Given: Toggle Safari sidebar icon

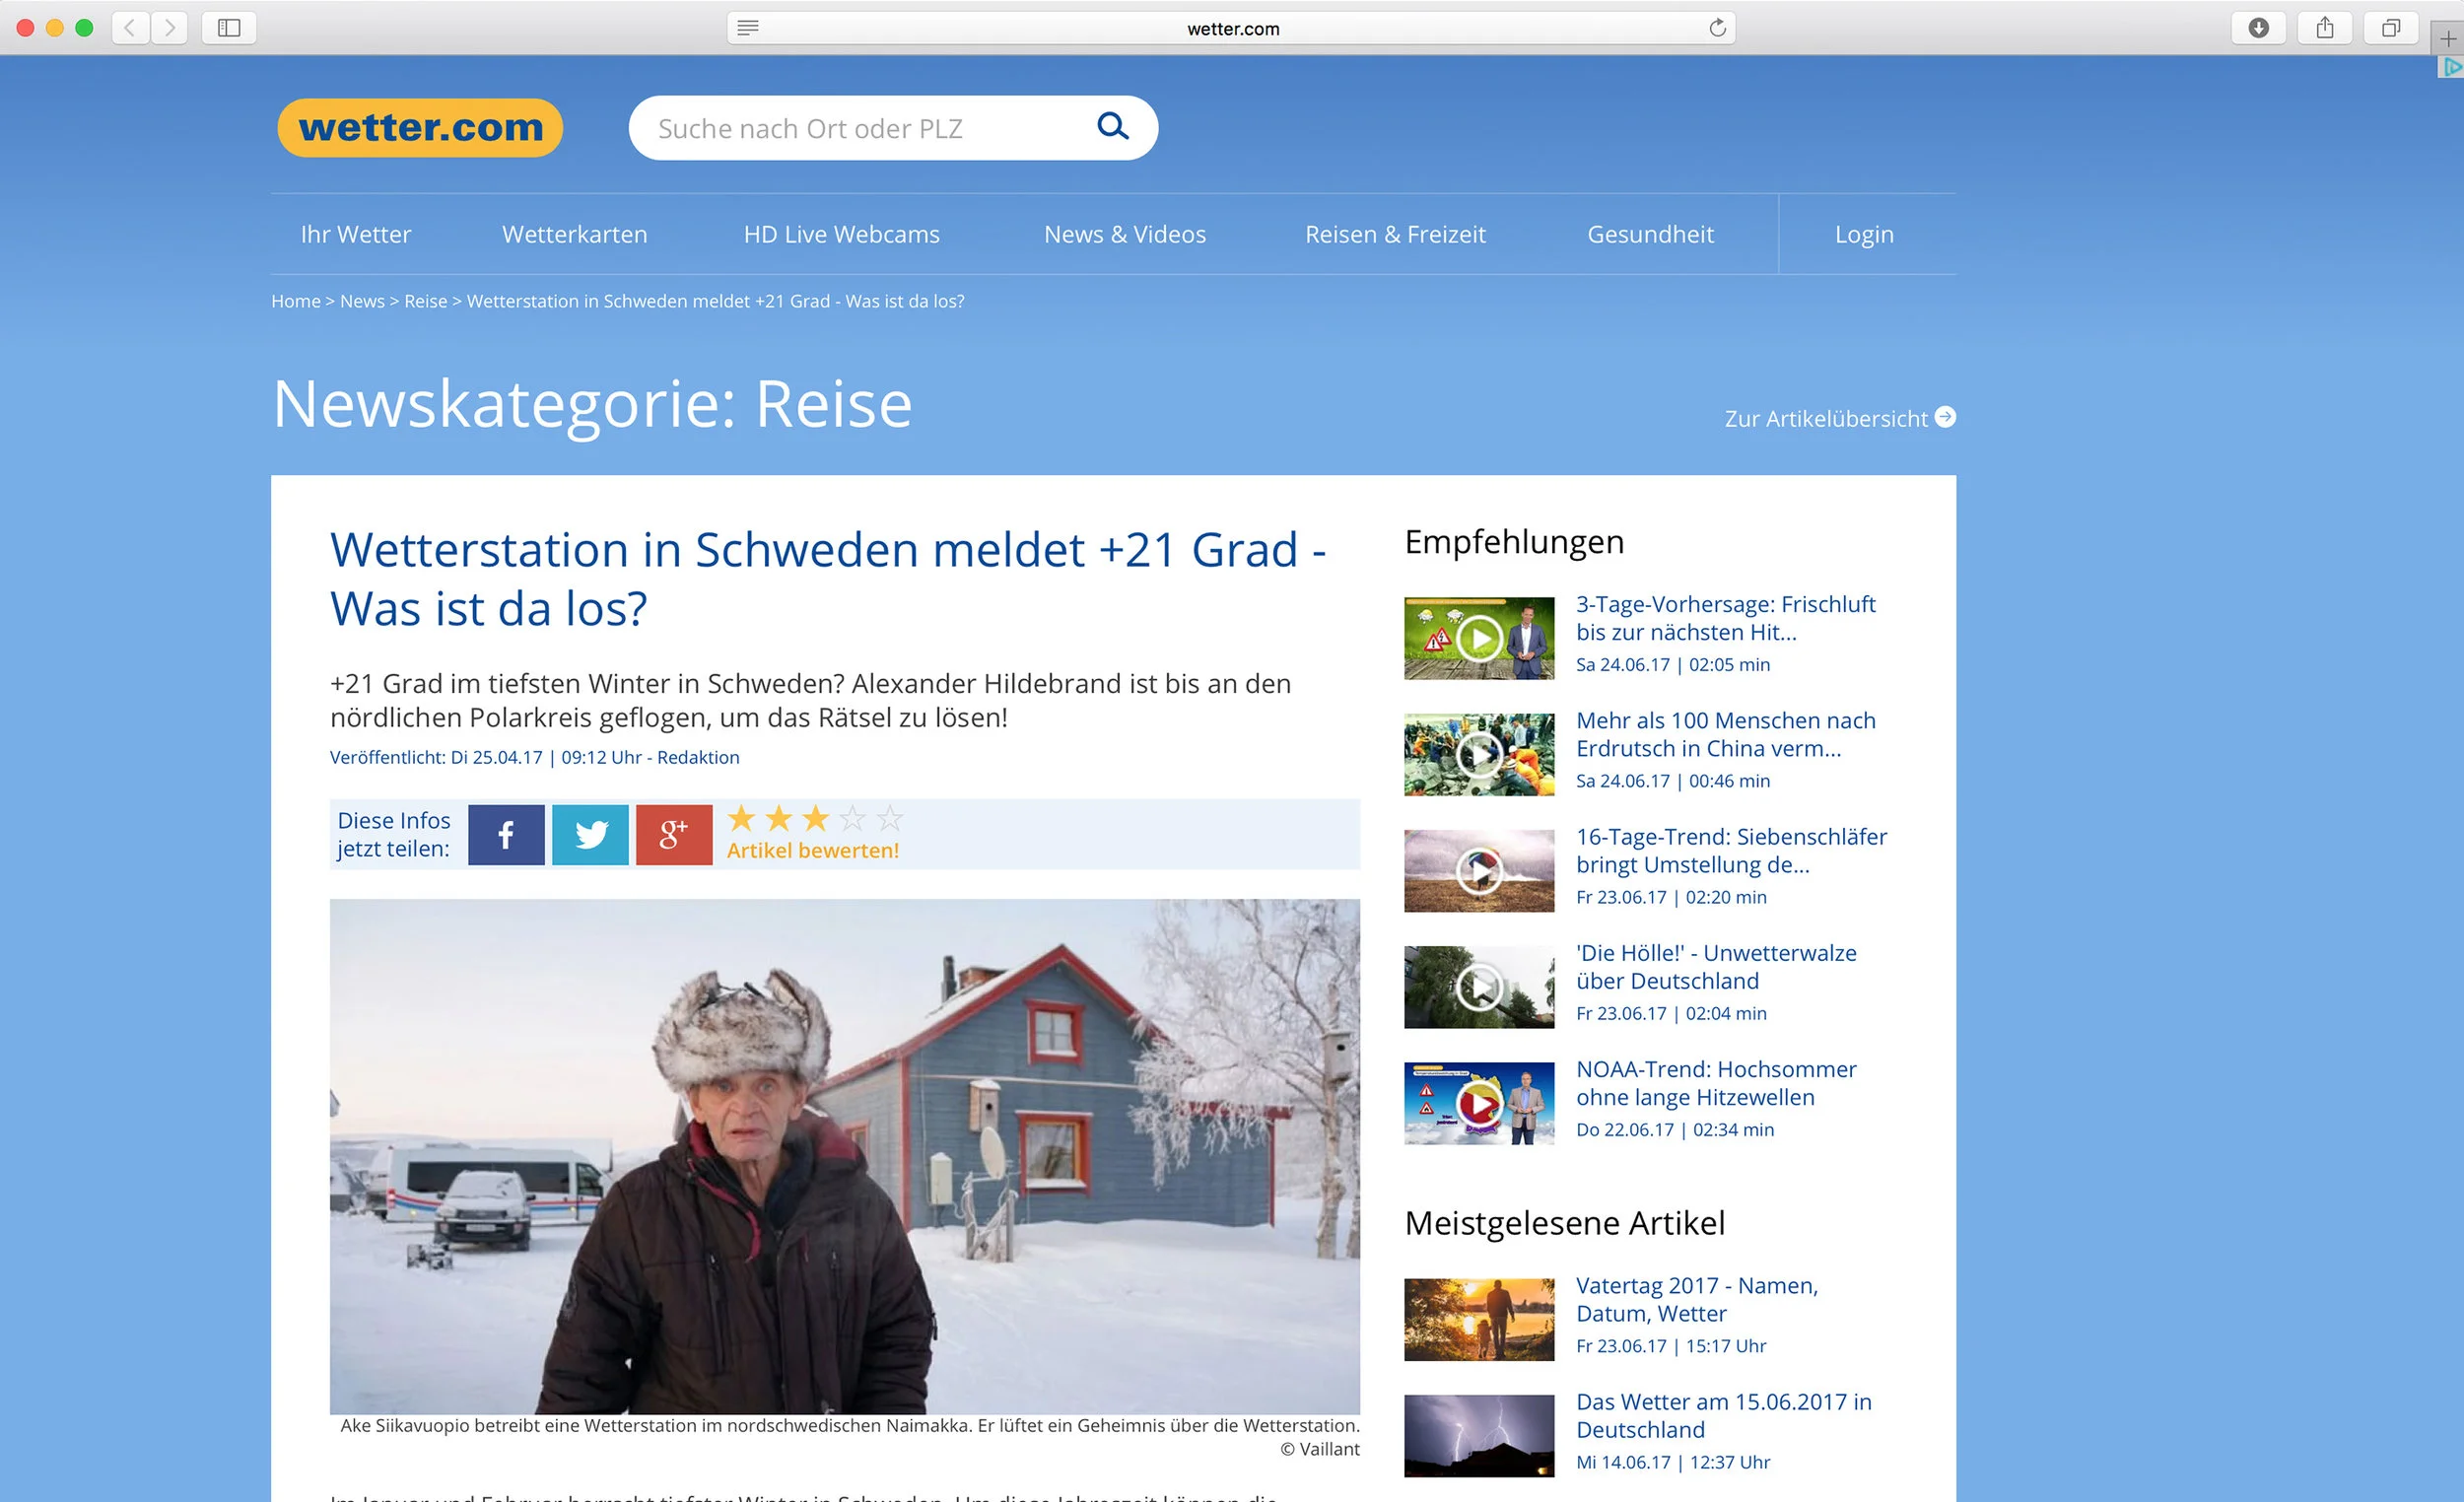Looking at the screenshot, I should pyautogui.click(x=229, y=28).
